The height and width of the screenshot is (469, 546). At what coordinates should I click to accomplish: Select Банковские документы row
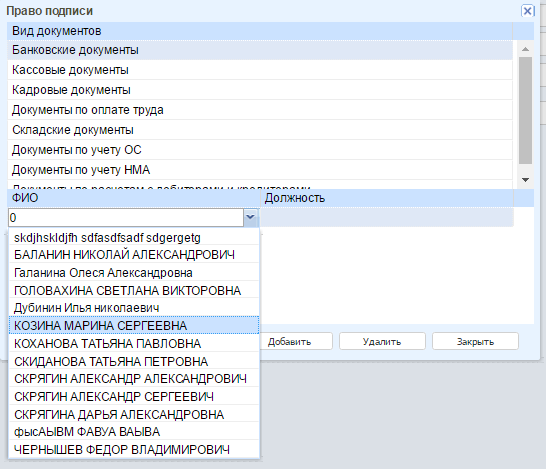click(260, 50)
